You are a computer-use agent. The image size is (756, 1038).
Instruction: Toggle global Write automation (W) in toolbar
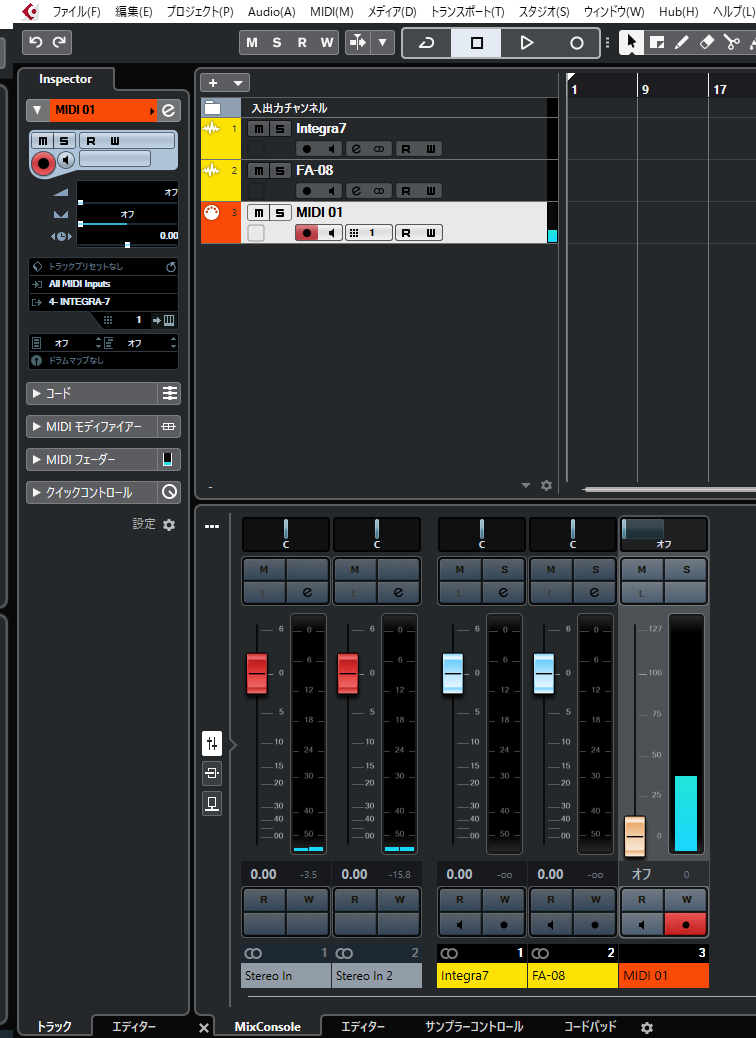point(327,42)
